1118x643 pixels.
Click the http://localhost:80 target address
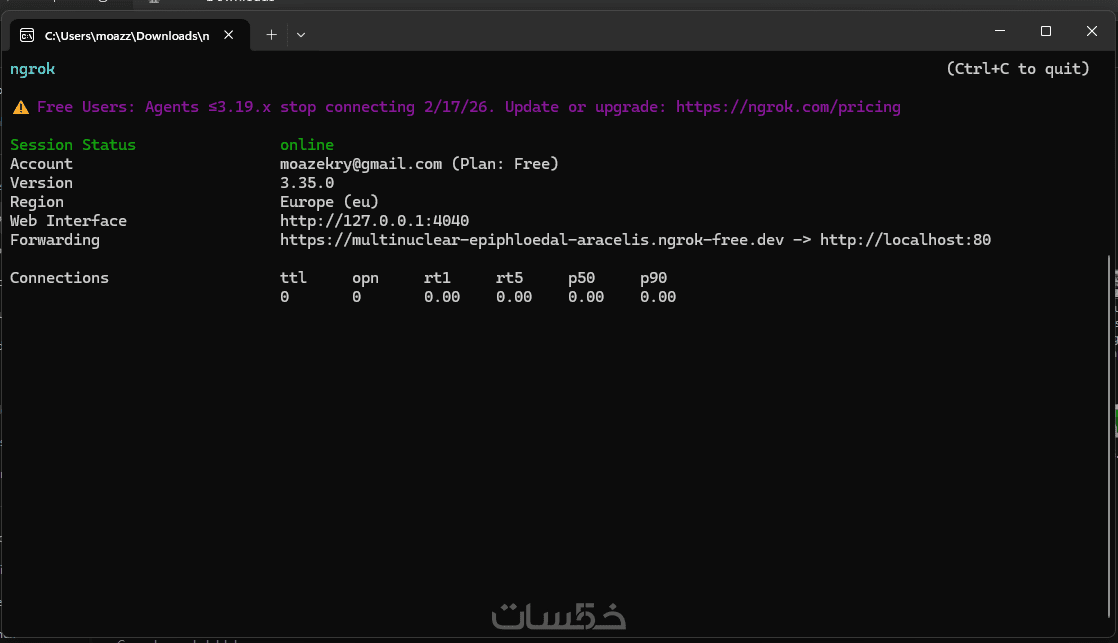[905, 240]
